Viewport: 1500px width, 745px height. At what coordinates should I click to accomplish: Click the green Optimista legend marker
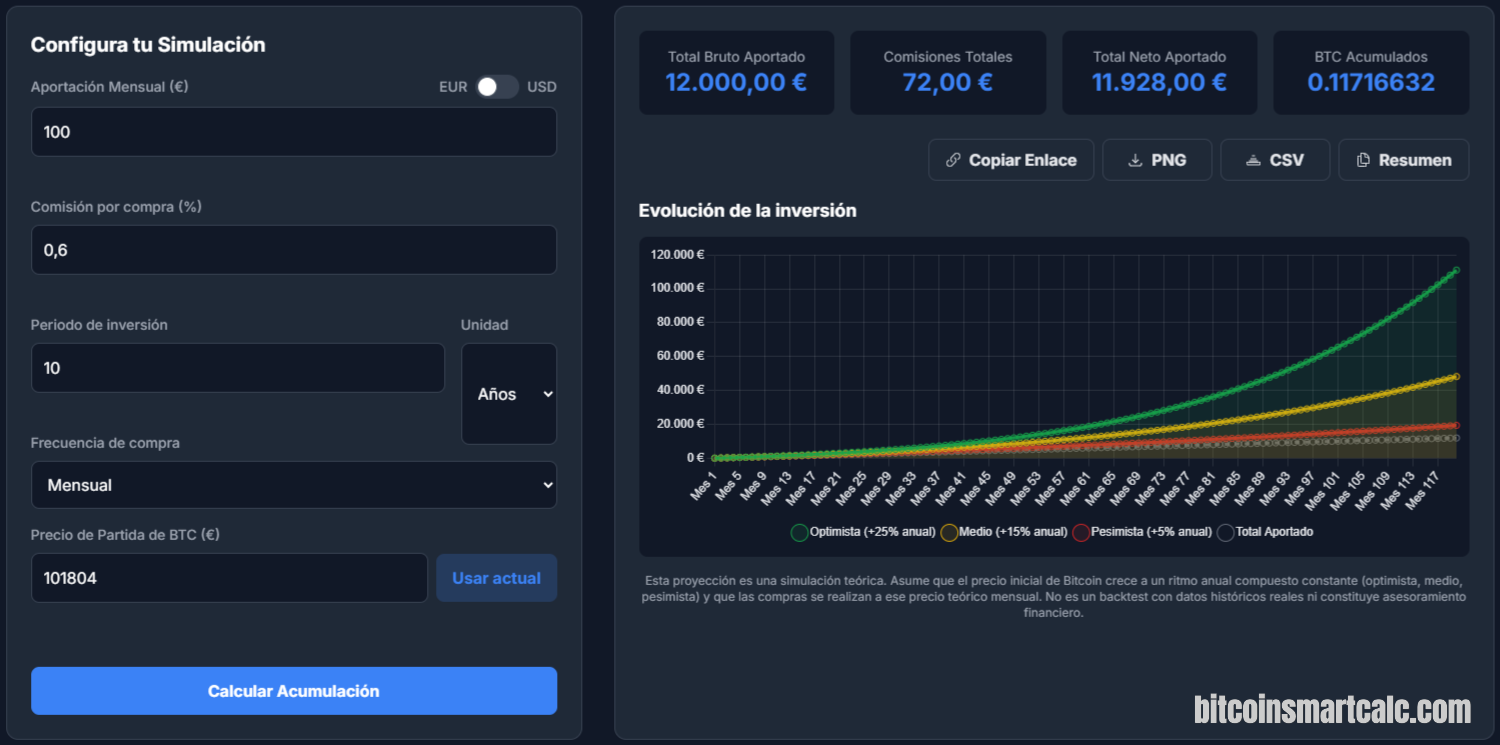[x=798, y=532]
